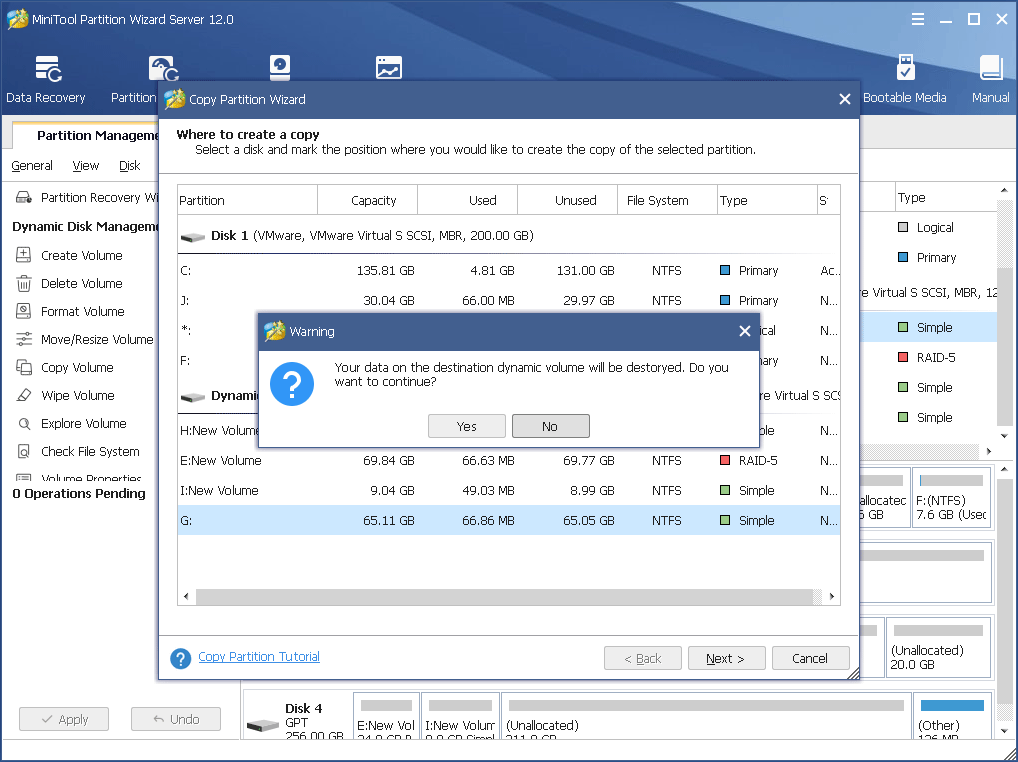
Task: Select the E:New Volume RAID-5 row
Action: click(x=509, y=460)
